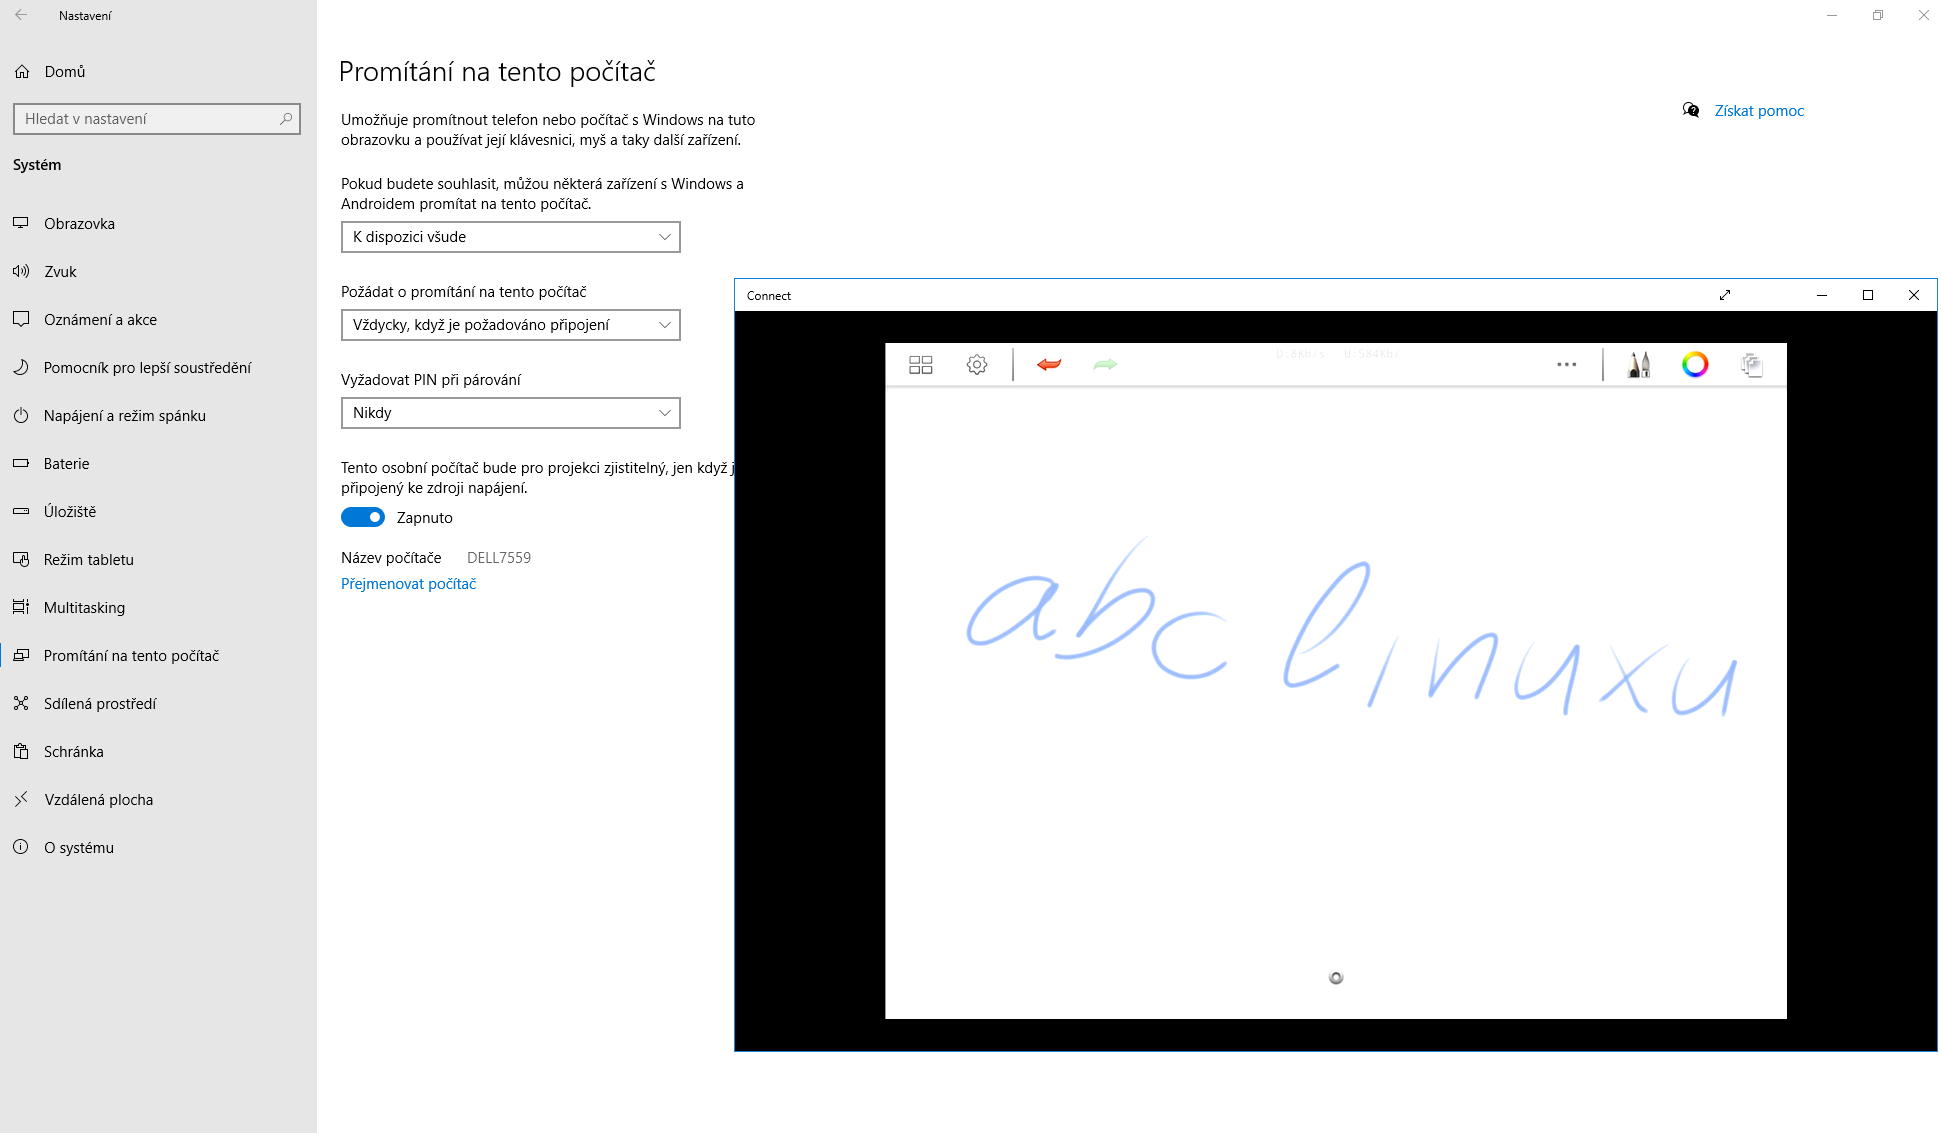Expand 'Vždycky, když je požadováno připojení' dropdown
This screenshot has width=1941, height=1133.
(x=510, y=325)
